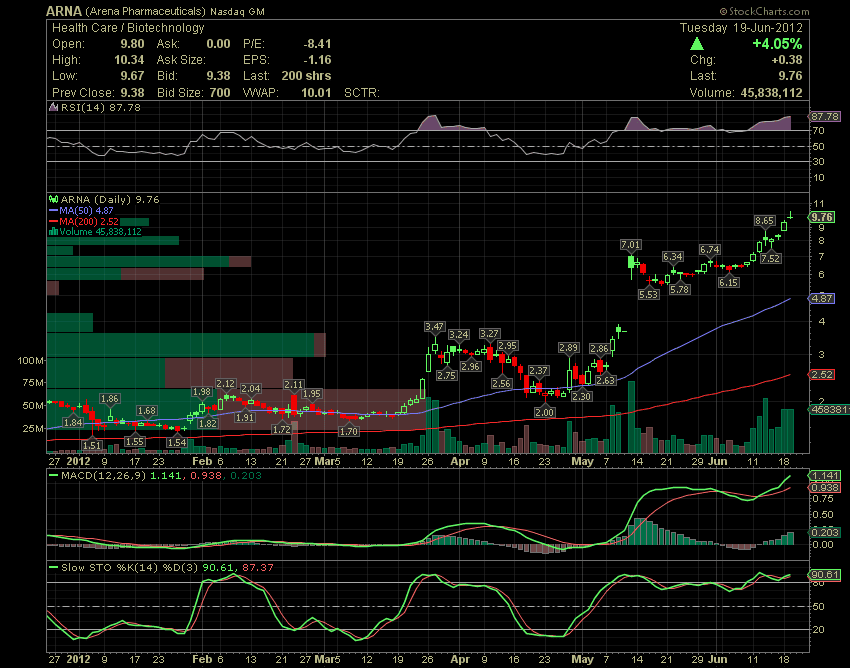This screenshot has height=668, width=850.
Task: Click the 'MACD(12,26,9)' panel label
Action: (104, 476)
